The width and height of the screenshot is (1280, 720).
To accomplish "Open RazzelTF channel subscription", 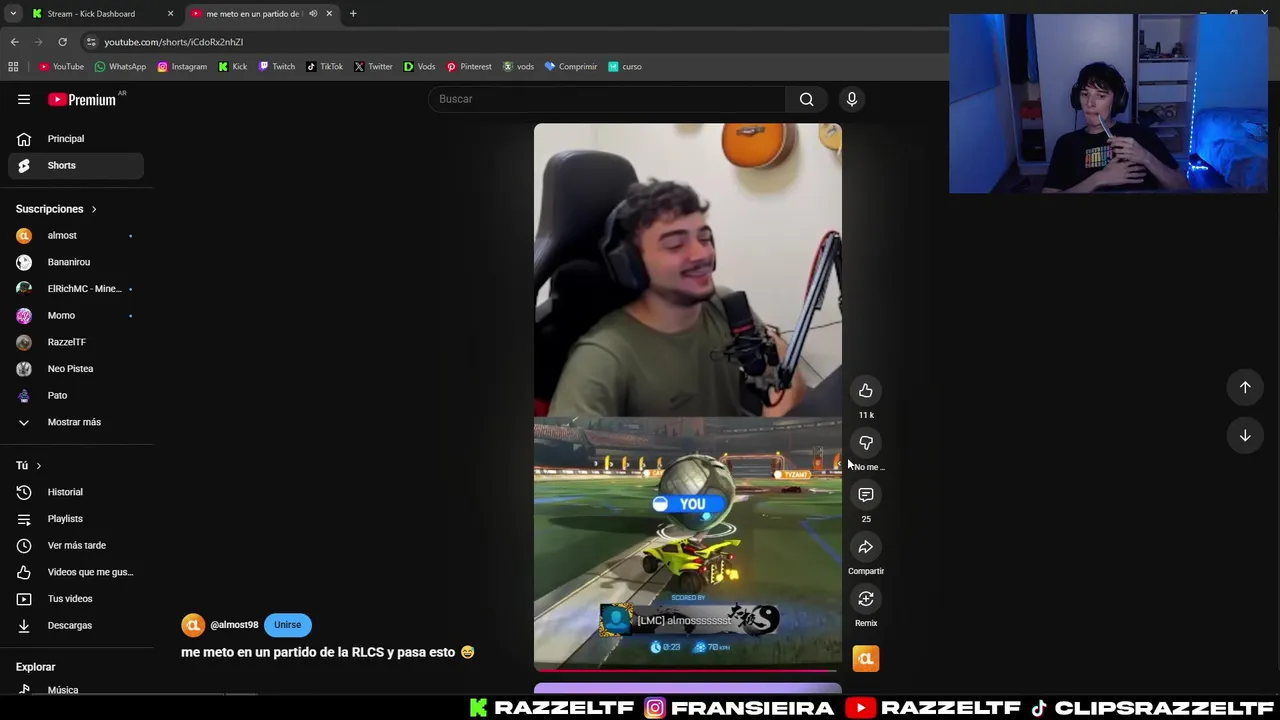I will [76, 342].
